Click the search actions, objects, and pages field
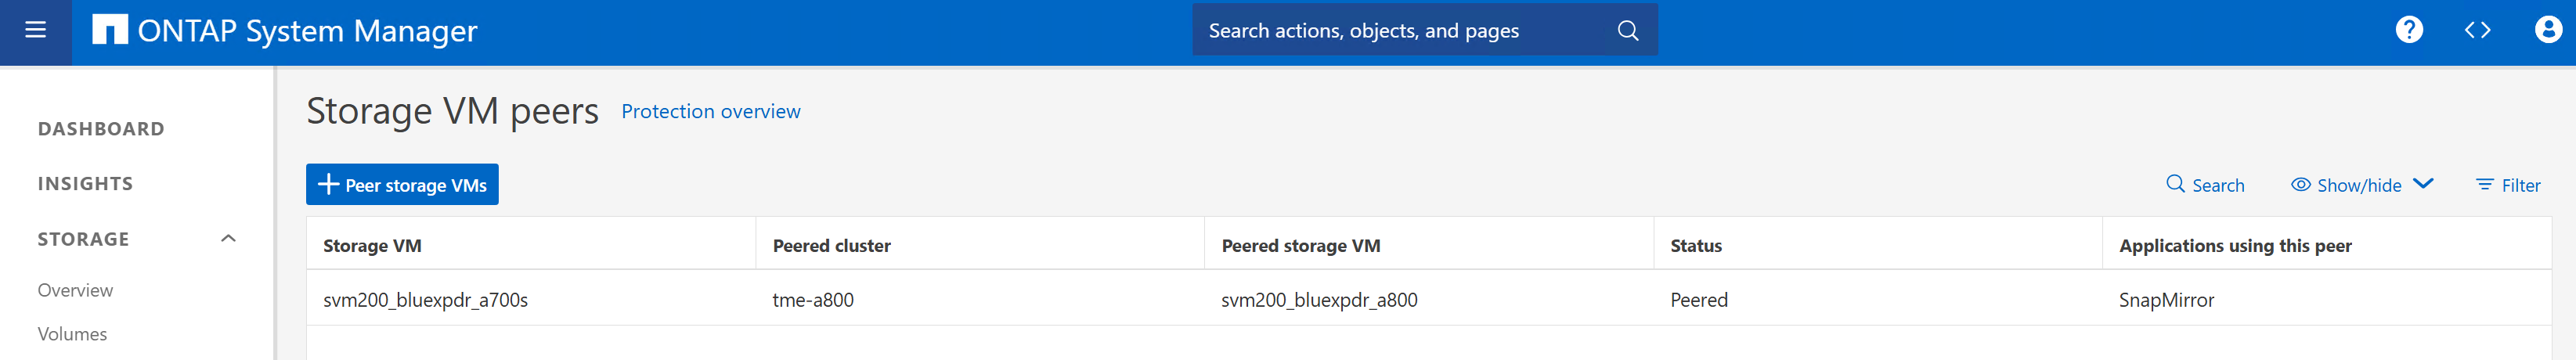This screenshot has width=2576, height=360. coord(1400,31)
